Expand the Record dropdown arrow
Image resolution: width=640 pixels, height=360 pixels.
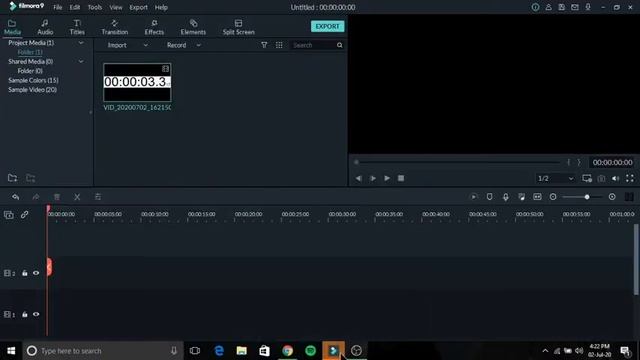click(199, 45)
